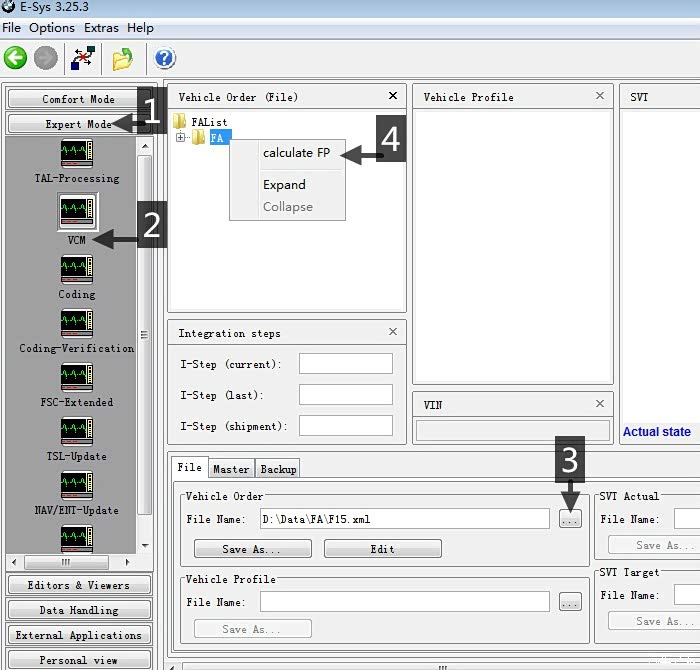700x670 pixels.
Task: Open the TSL-Update module icon
Action: coord(76,432)
